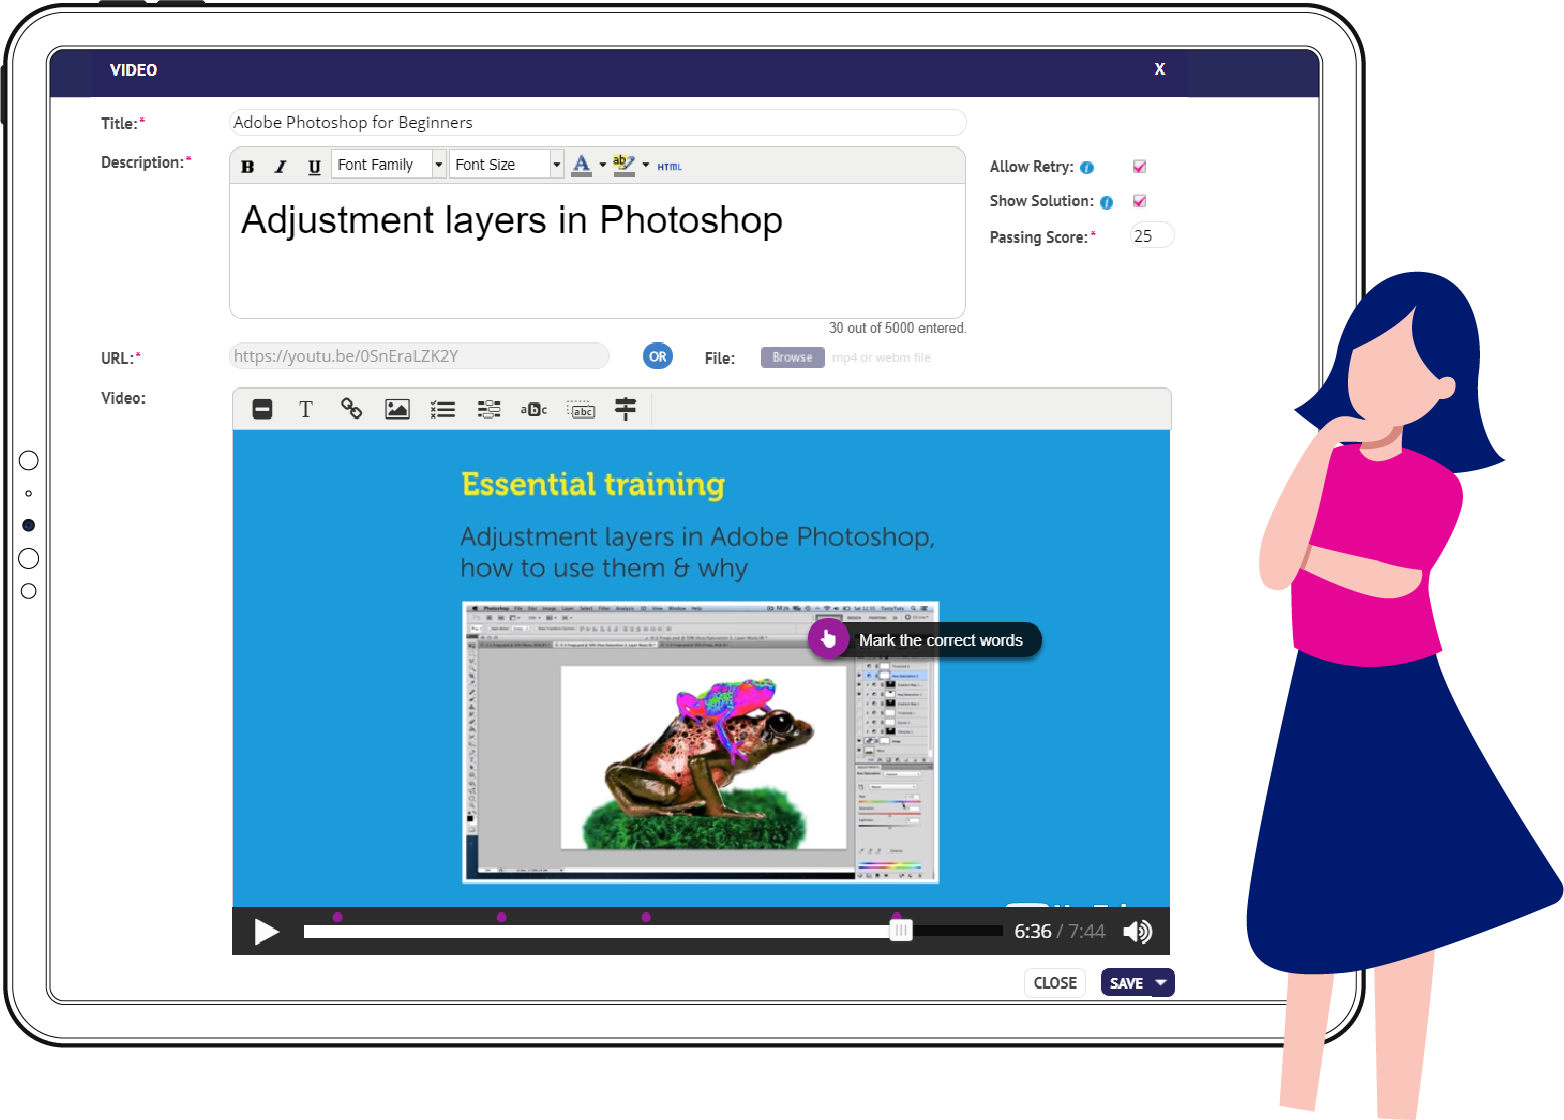This screenshot has width=1564, height=1120.
Task: Toggle underline formatting in description editor
Action: [314, 166]
